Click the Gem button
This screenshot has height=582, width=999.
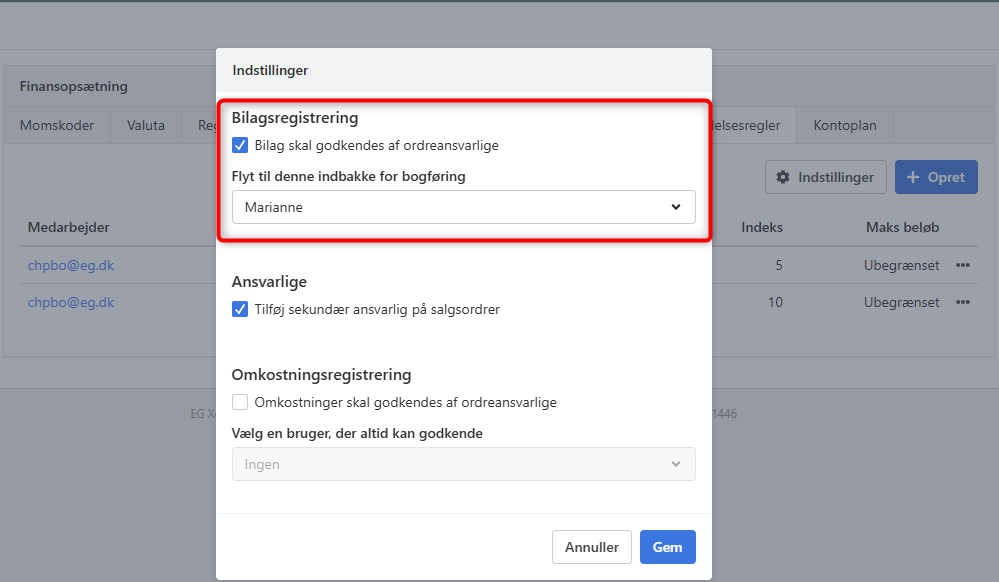667,547
